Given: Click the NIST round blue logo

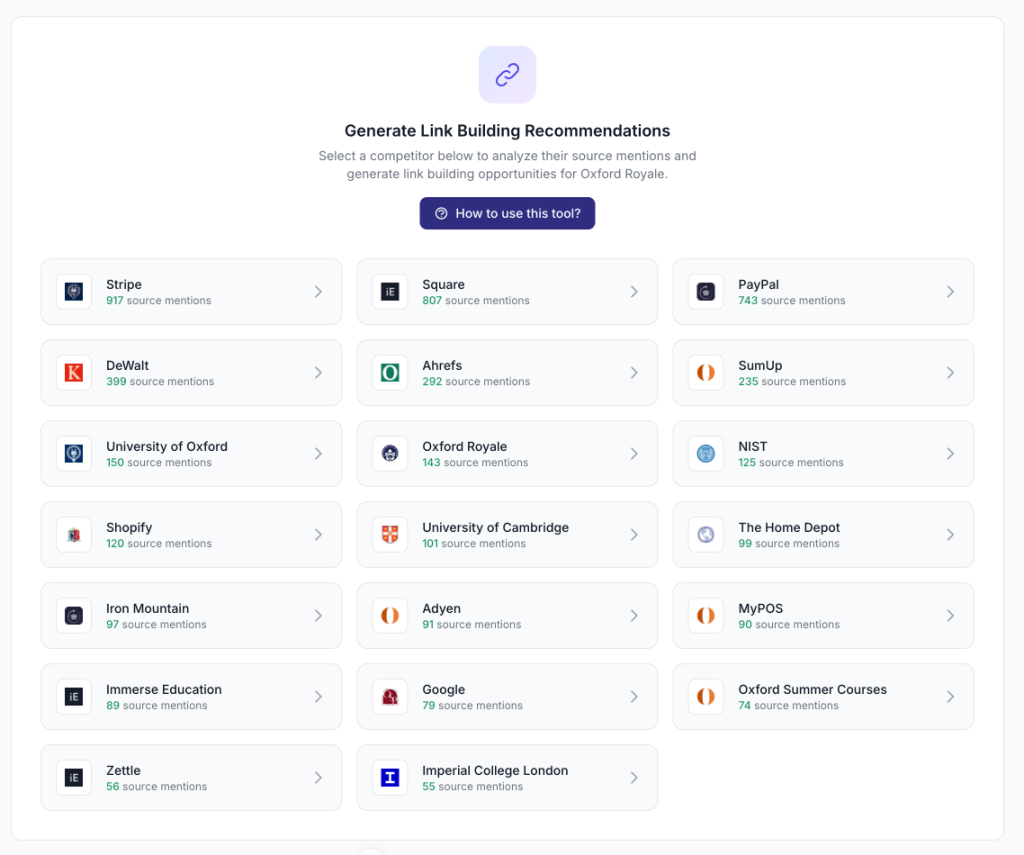Looking at the screenshot, I should (706, 453).
